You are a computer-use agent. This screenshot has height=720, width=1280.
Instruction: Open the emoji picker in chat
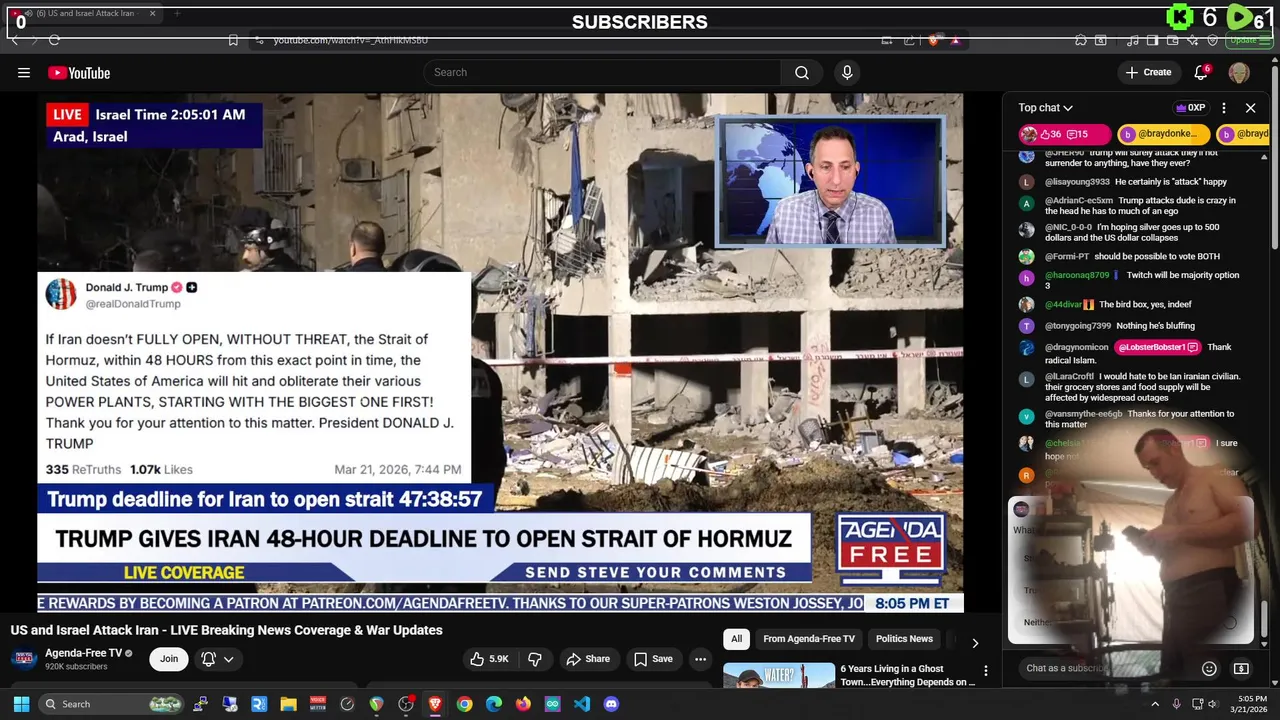1209,668
